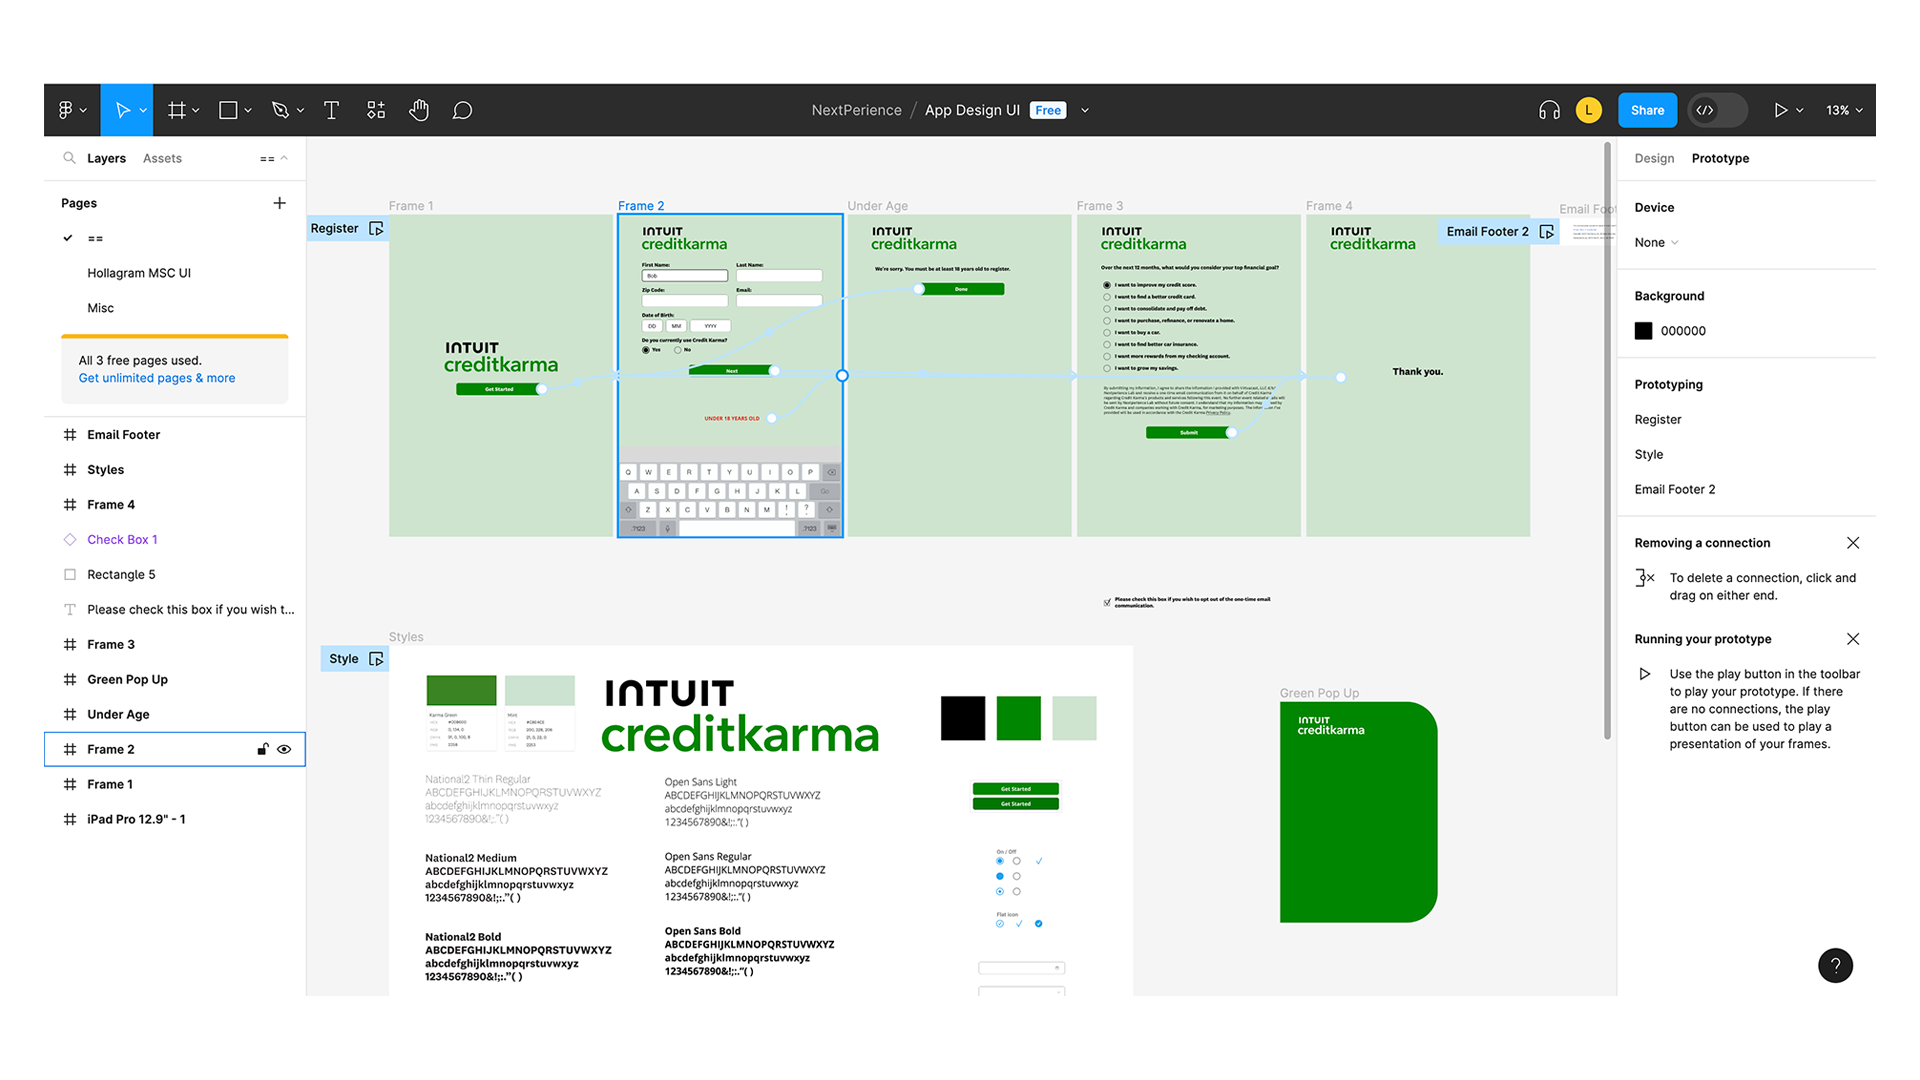Click the headphones audio icon
1920x1080 pixels.
coord(1549,110)
